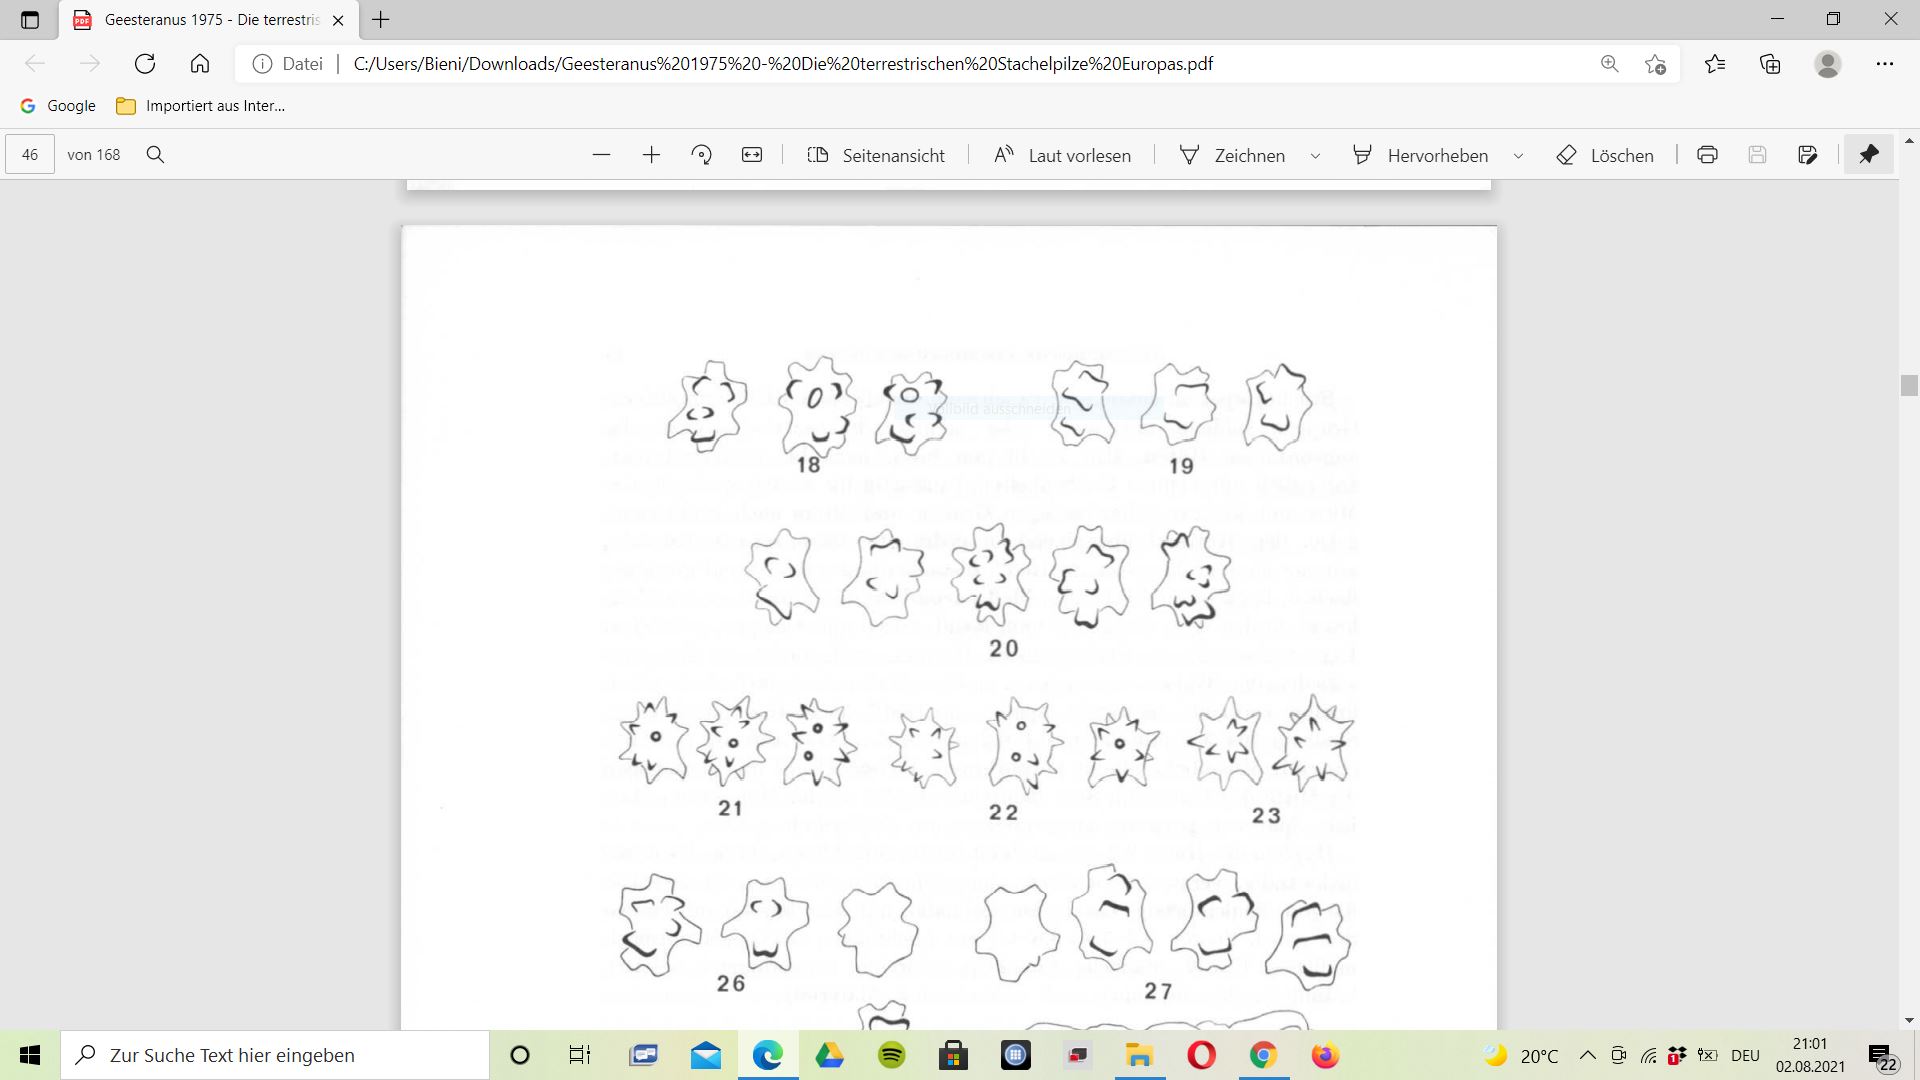Expand Hervorheben options dropdown arrow
This screenshot has height=1080, width=1920.
(1518, 156)
